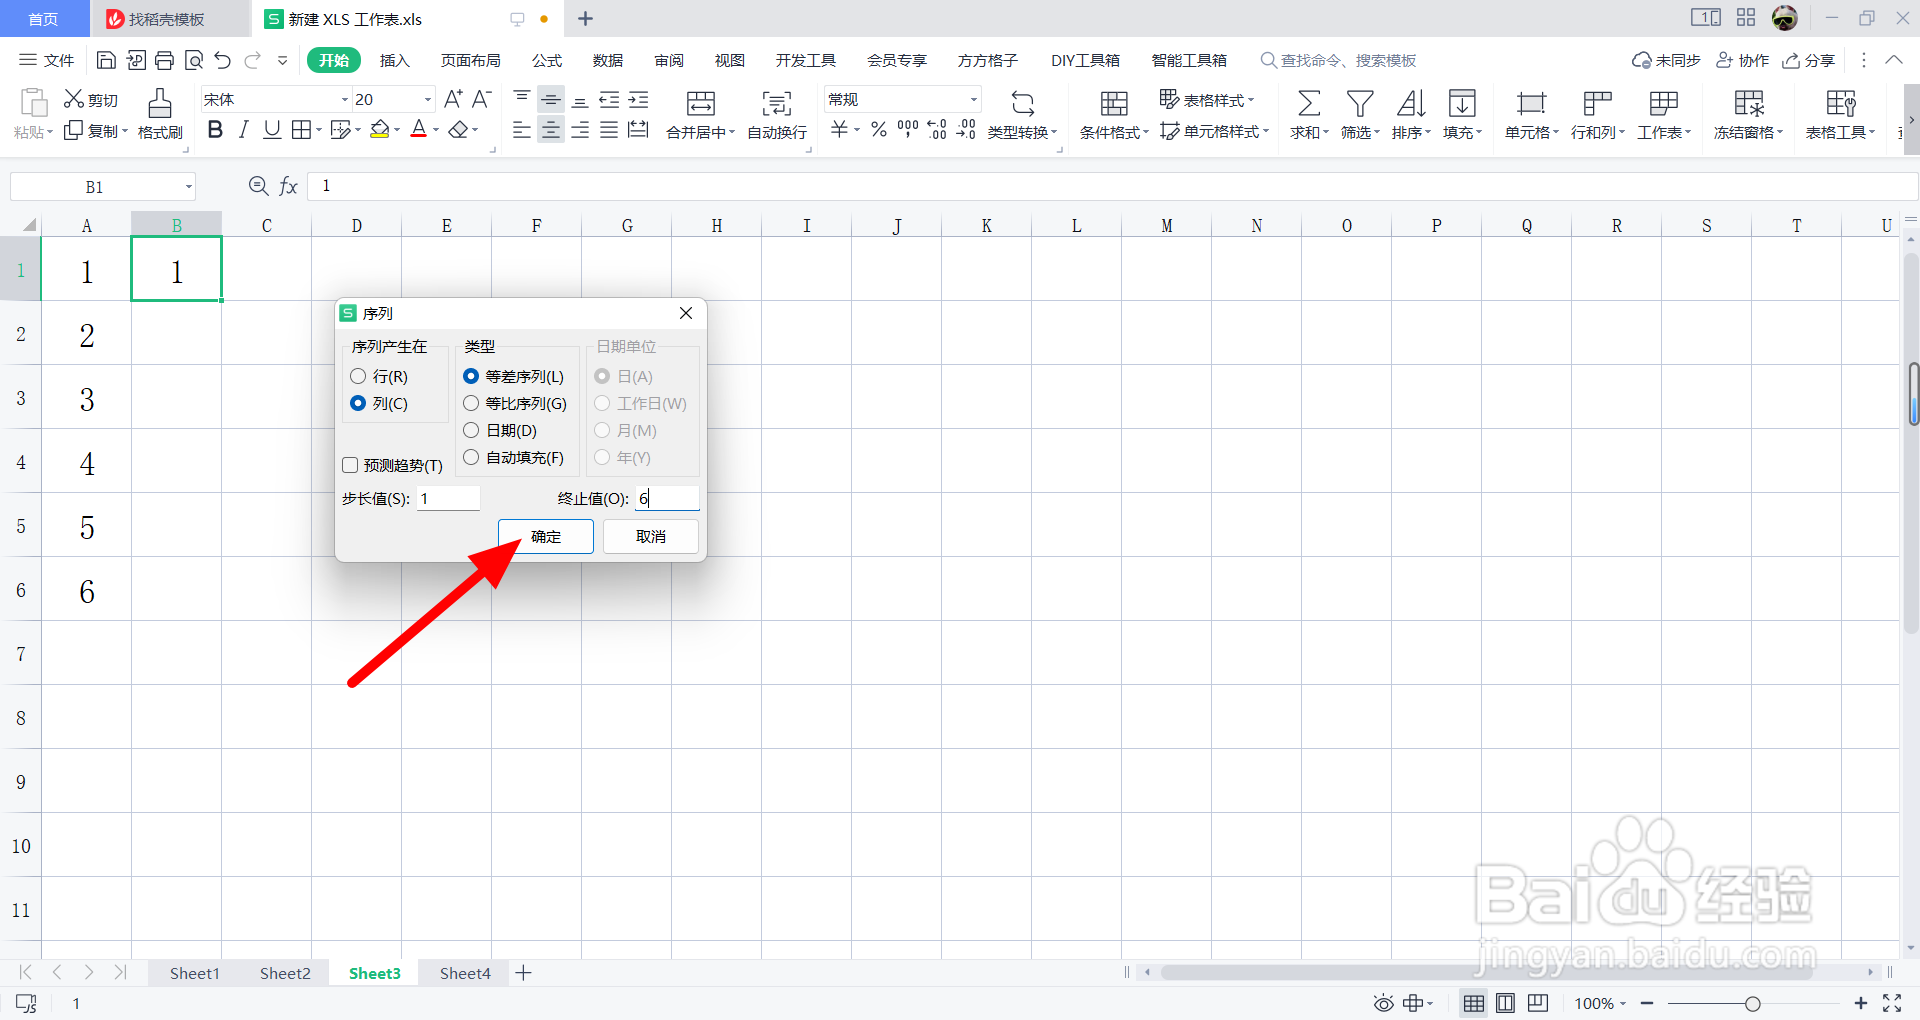Switch to page layout view in status bar
The height and width of the screenshot is (1020, 1920).
1506,1003
